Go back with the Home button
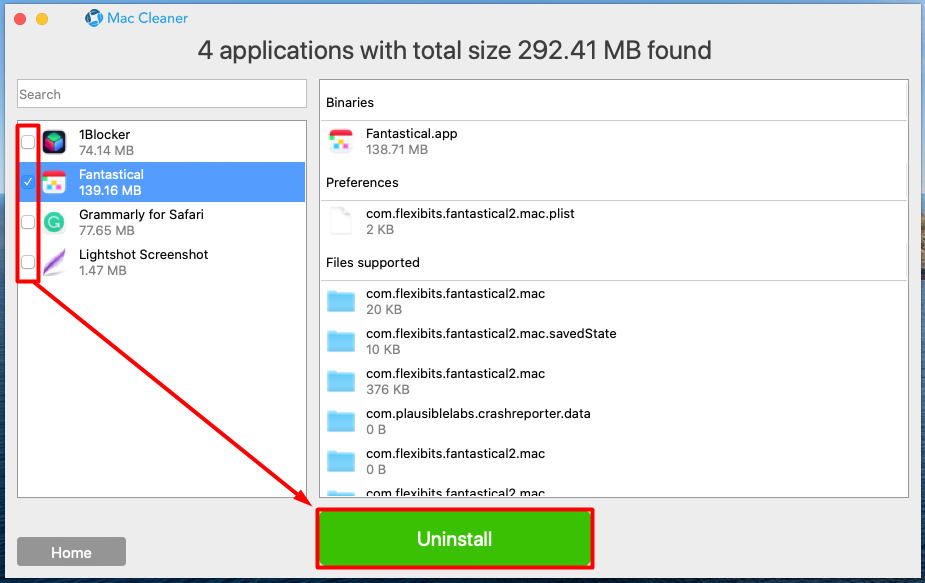The image size is (925, 583). [x=71, y=552]
